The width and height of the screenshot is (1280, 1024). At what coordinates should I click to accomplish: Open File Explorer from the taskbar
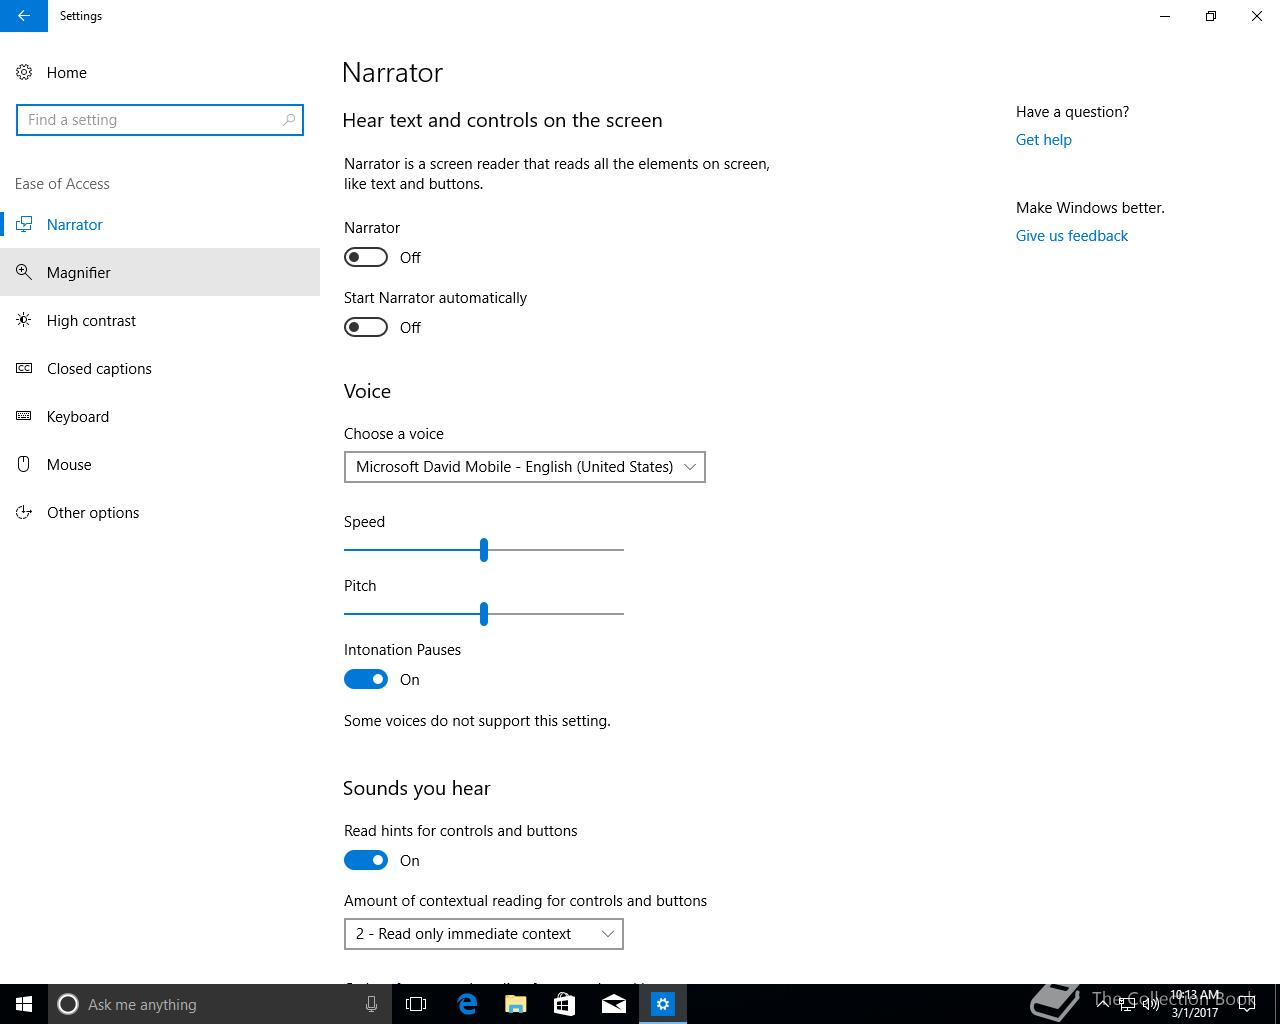(x=516, y=1004)
